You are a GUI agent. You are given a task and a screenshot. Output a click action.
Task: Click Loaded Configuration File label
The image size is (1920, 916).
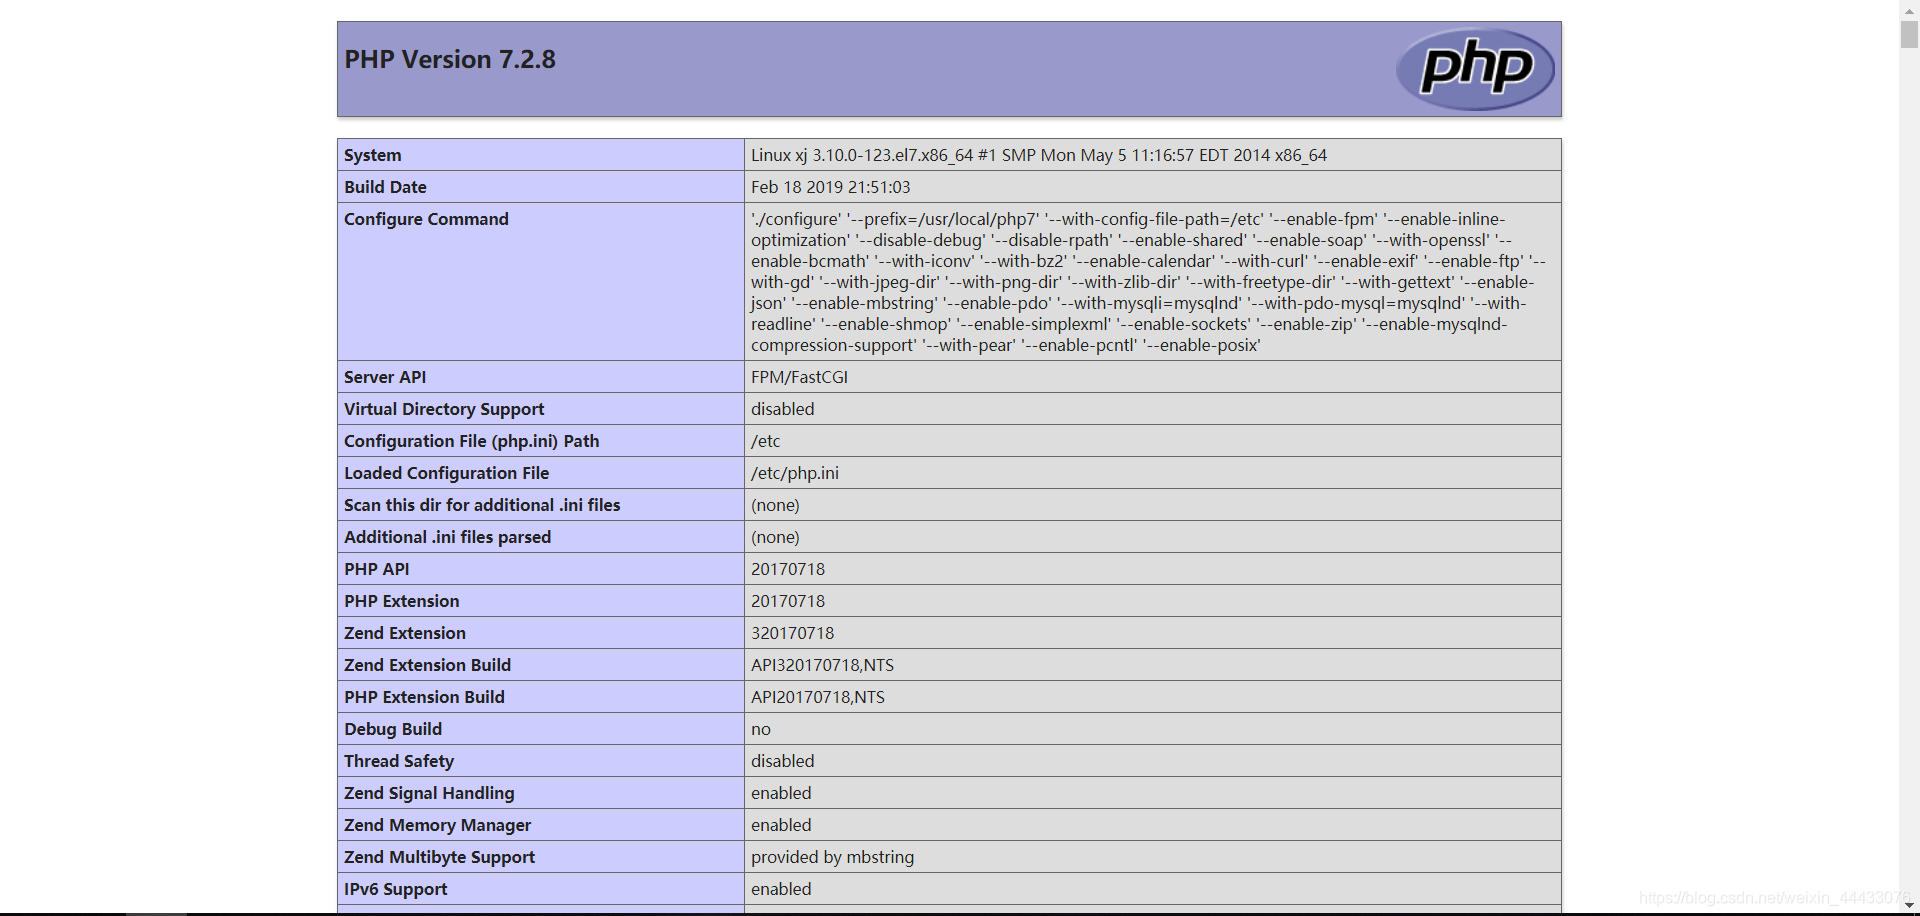point(447,473)
